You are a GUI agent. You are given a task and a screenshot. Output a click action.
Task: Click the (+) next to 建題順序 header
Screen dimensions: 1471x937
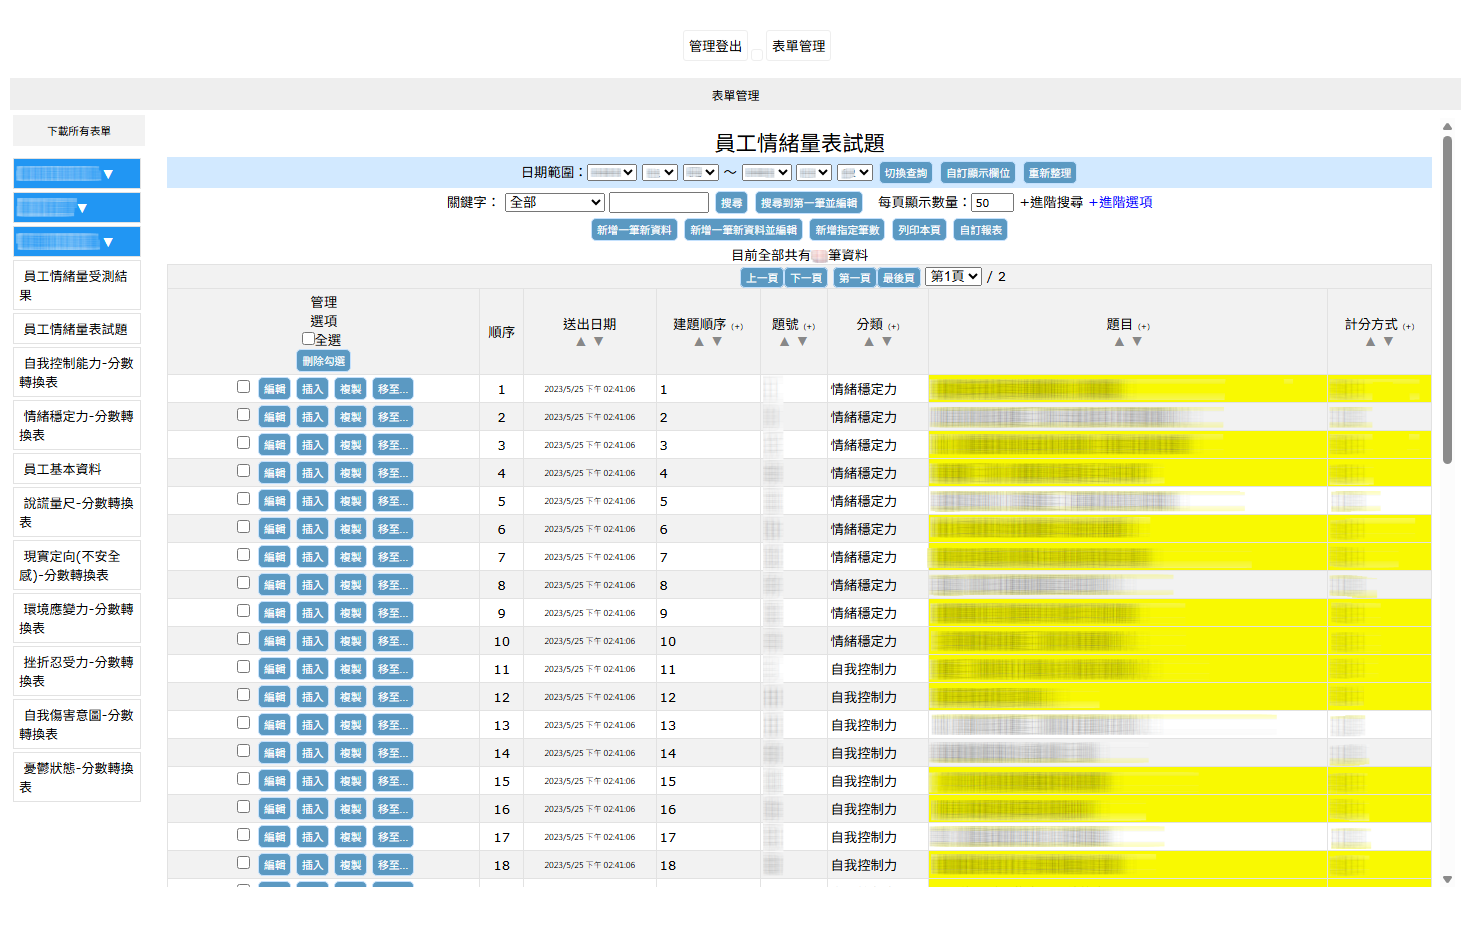coord(737,326)
